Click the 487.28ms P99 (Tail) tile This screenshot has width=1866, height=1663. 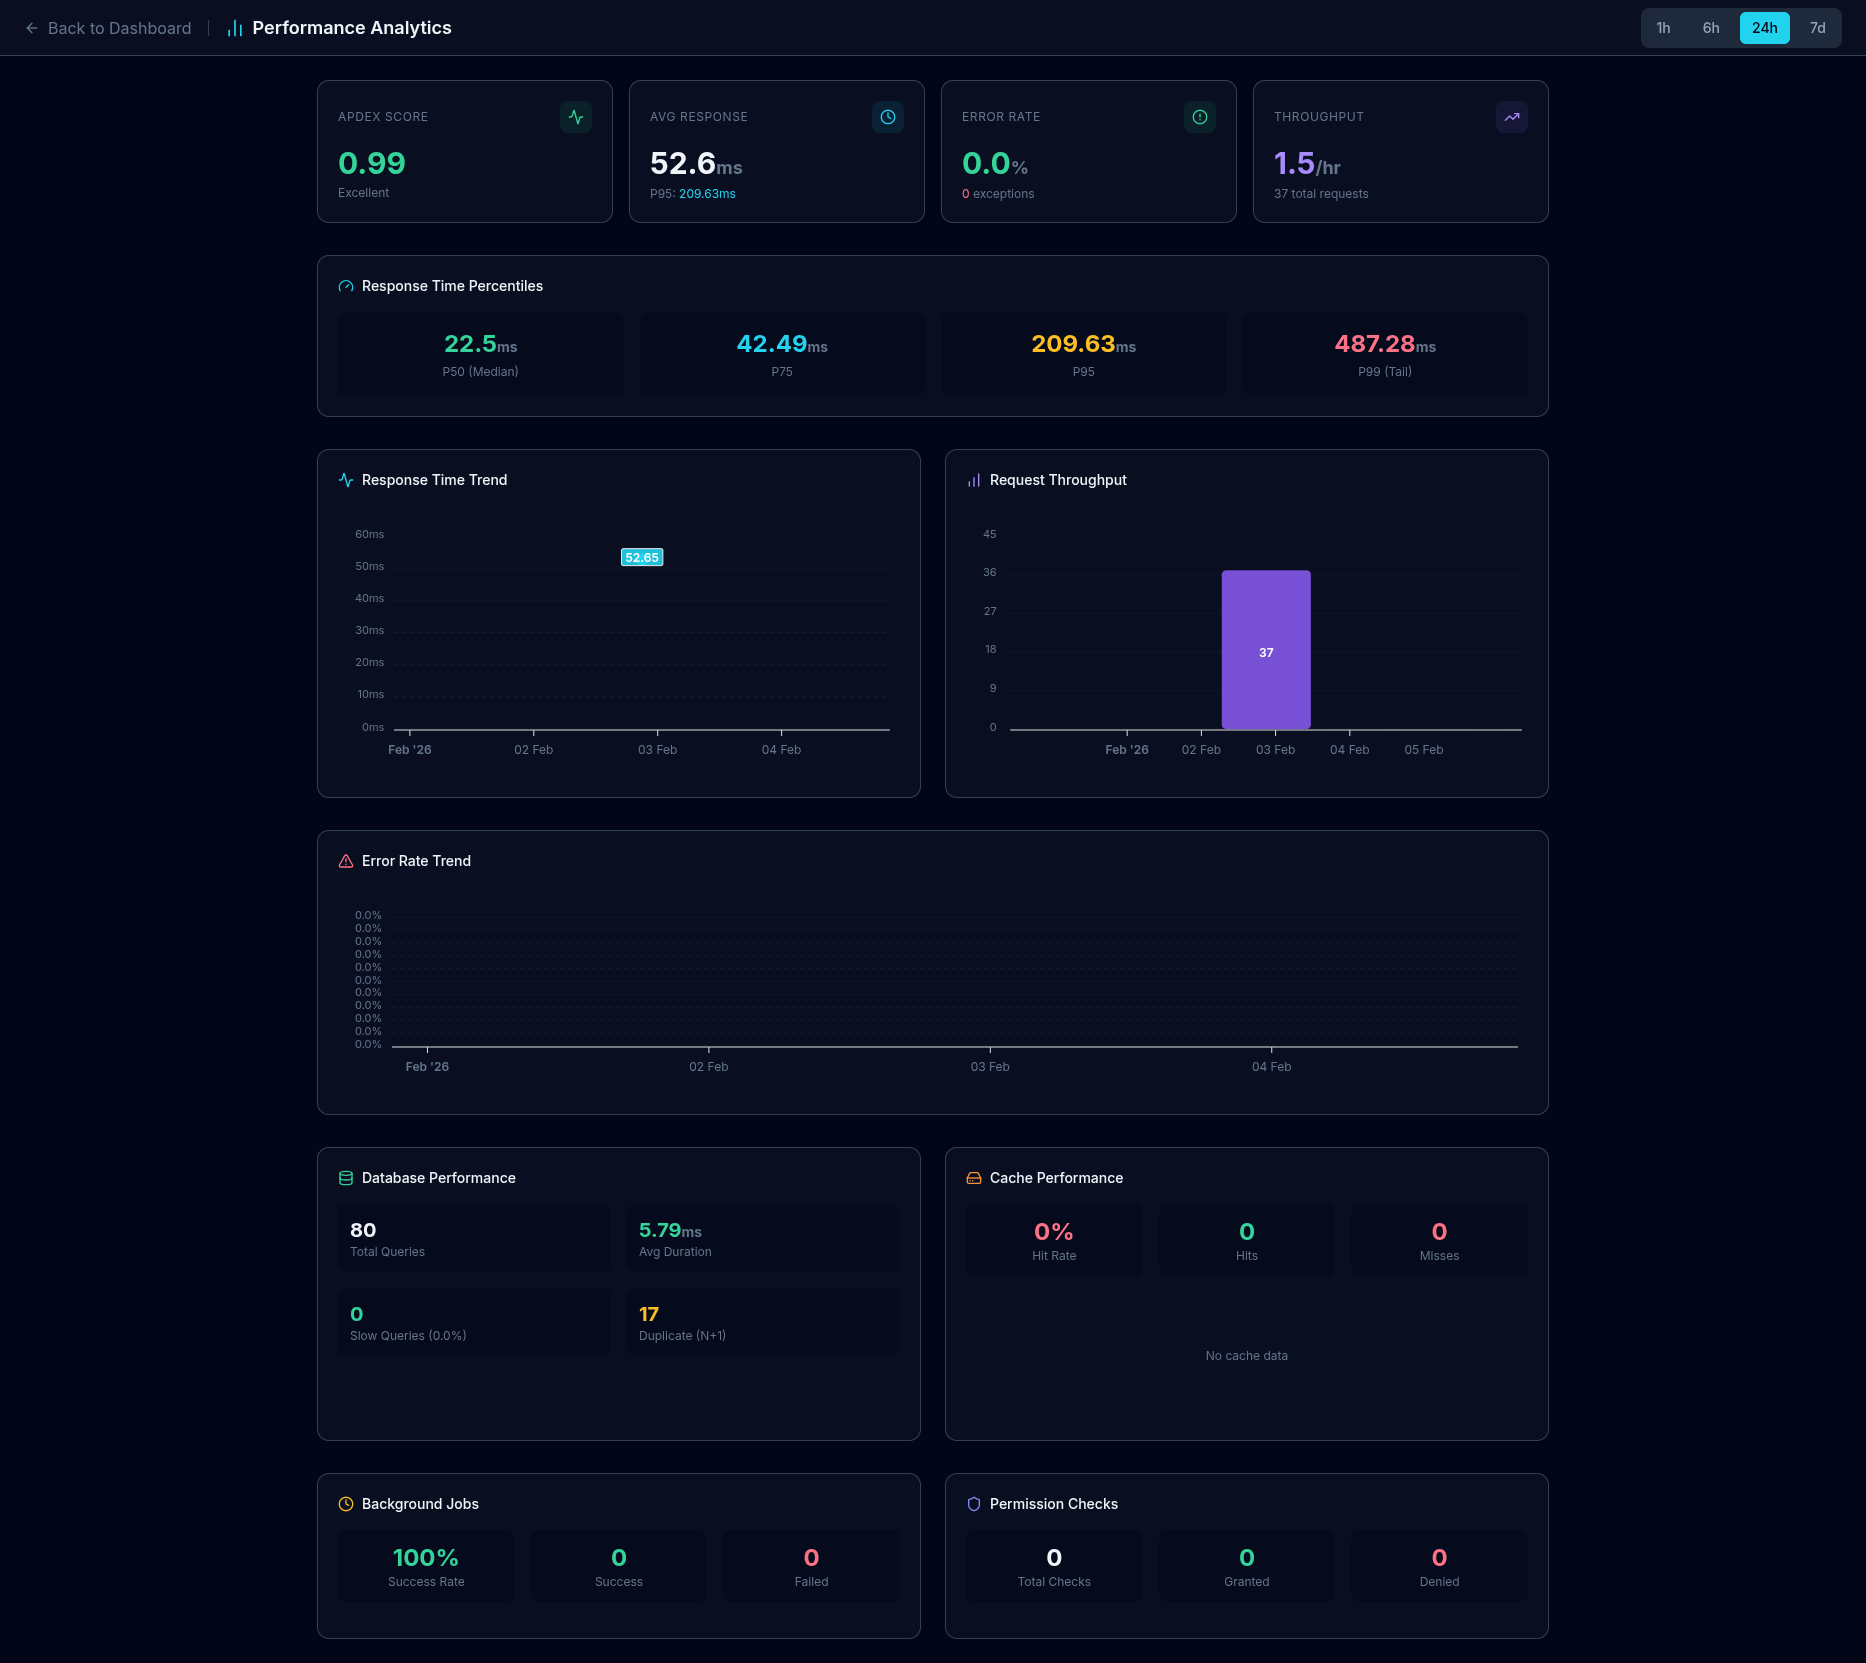[x=1385, y=354]
